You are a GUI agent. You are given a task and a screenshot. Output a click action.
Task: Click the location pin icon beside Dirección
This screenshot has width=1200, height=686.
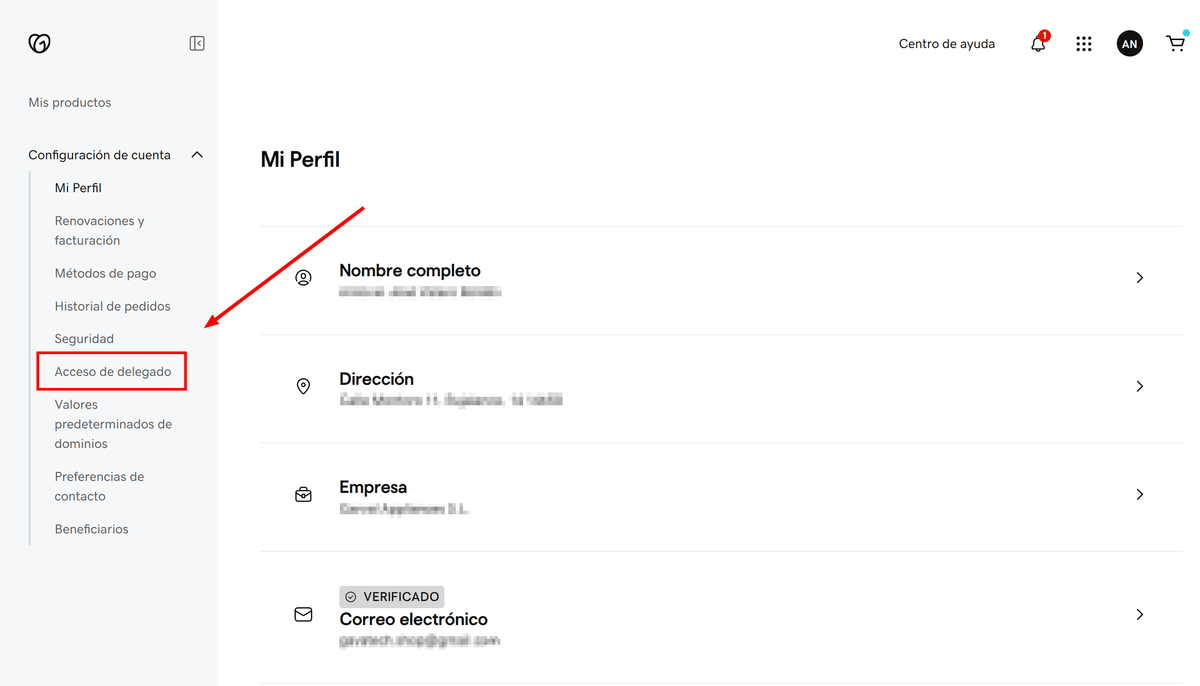[x=303, y=386]
